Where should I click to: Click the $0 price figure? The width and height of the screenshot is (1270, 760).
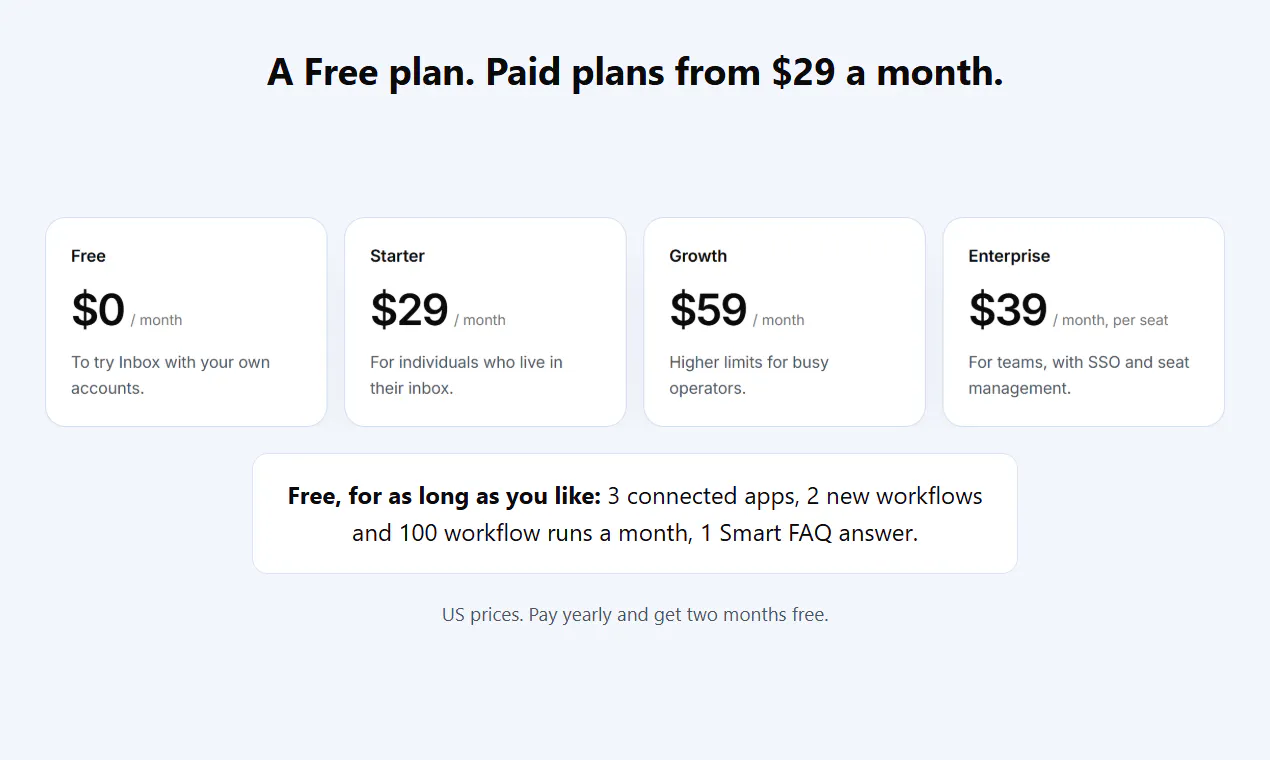coord(98,310)
